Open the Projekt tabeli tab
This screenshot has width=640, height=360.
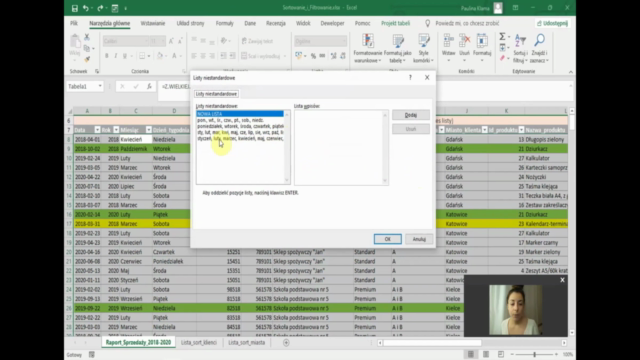(396, 23)
